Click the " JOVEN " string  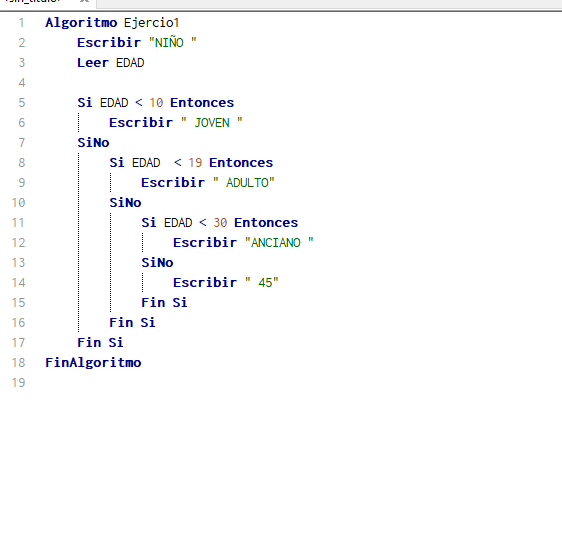click(212, 122)
